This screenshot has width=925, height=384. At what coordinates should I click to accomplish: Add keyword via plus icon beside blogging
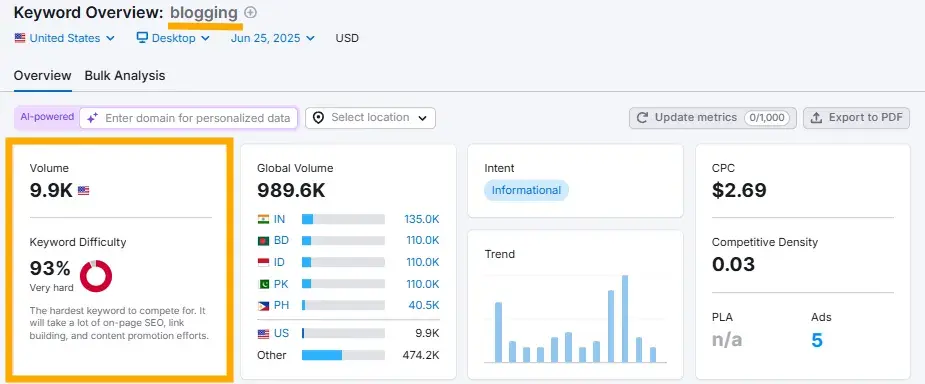251,12
